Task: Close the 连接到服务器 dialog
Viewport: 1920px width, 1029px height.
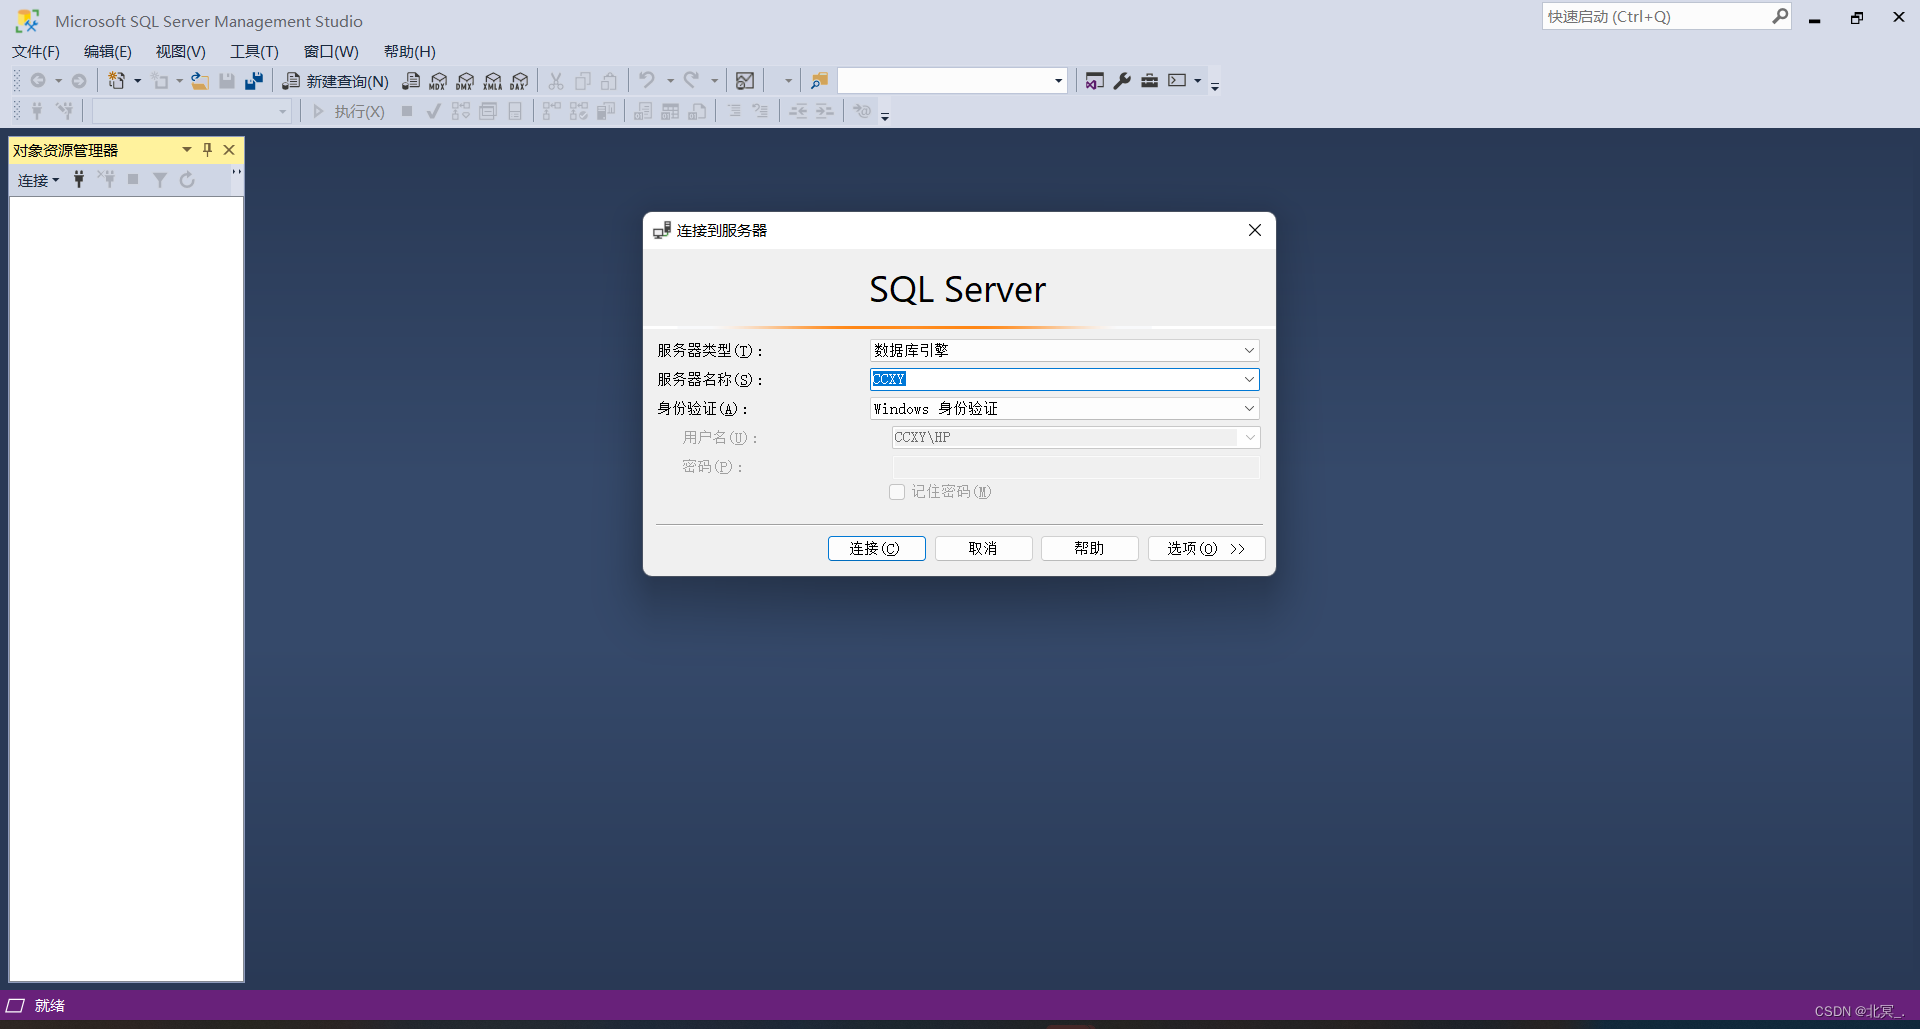Action: click(1255, 230)
